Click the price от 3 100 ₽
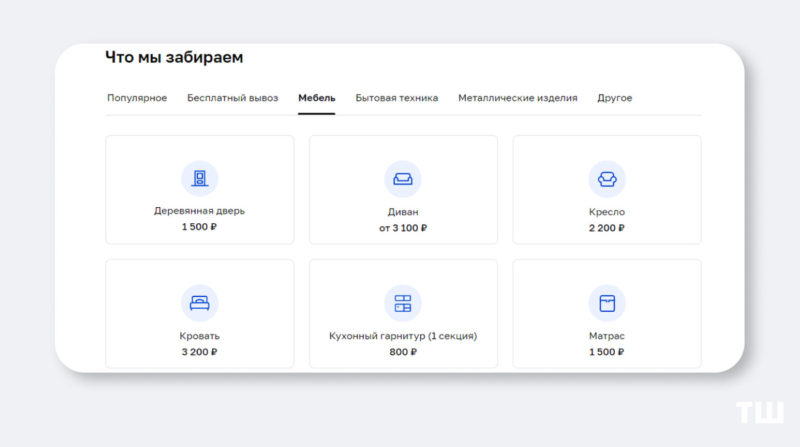 [403, 228]
